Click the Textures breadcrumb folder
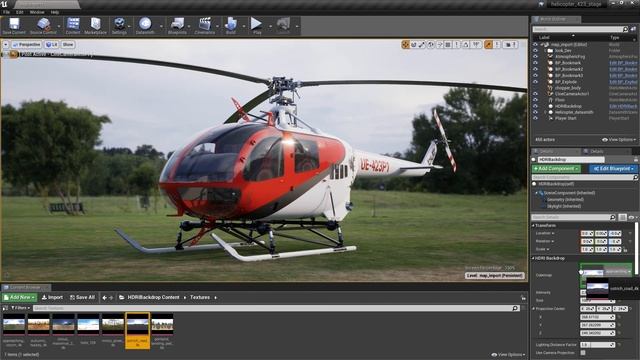Image resolution: width=640 pixels, height=360 pixels. (x=200, y=297)
